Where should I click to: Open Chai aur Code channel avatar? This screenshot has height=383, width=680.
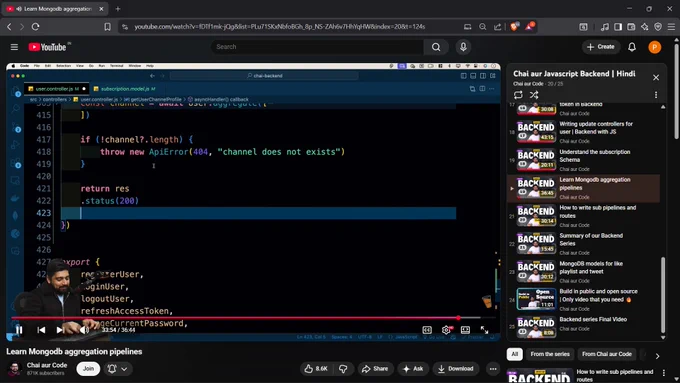pos(14,369)
